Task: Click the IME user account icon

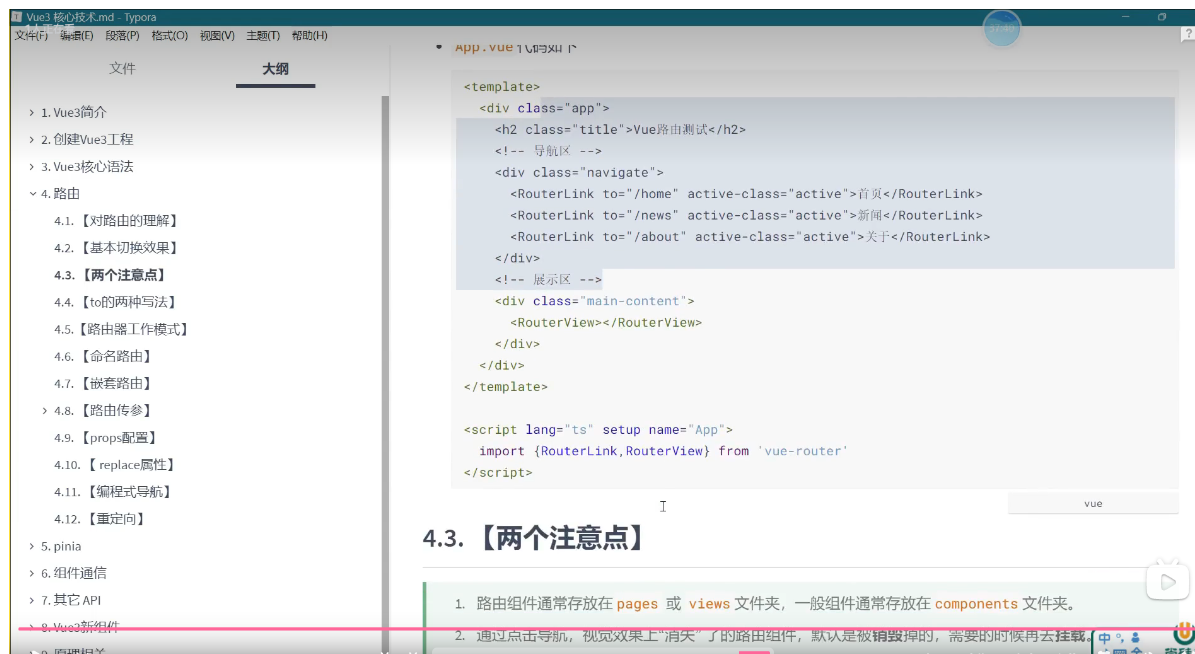Action: [x=1135, y=637]
